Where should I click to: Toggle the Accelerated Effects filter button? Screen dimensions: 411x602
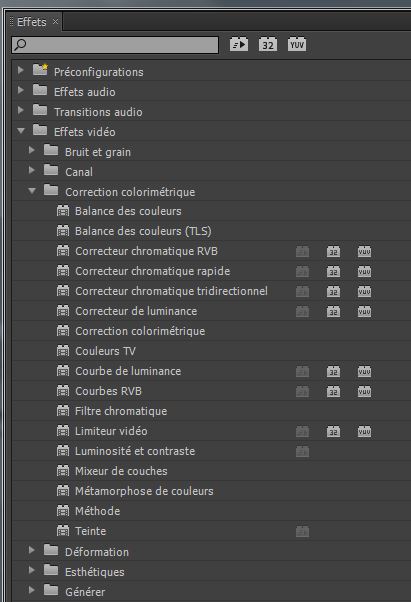[x=239, y=45]
